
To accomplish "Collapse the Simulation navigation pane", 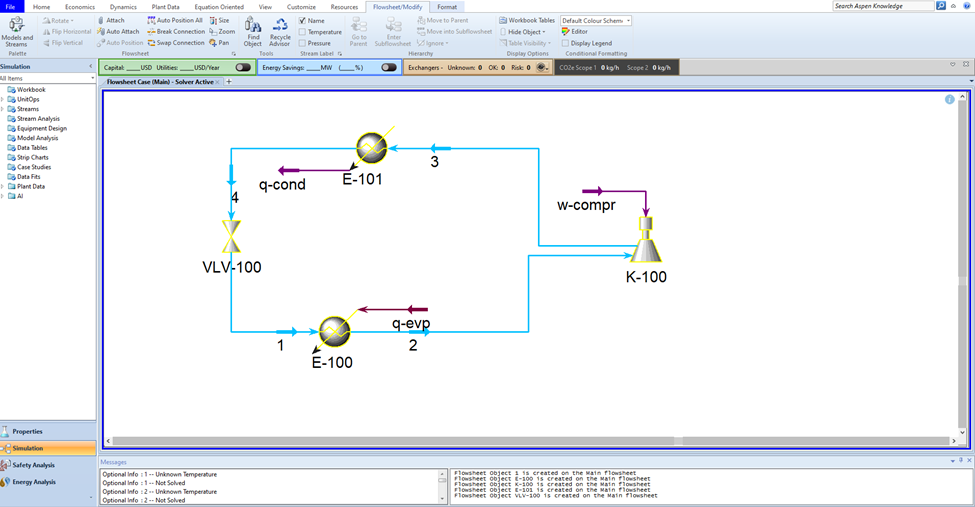I will pos(91,66).
